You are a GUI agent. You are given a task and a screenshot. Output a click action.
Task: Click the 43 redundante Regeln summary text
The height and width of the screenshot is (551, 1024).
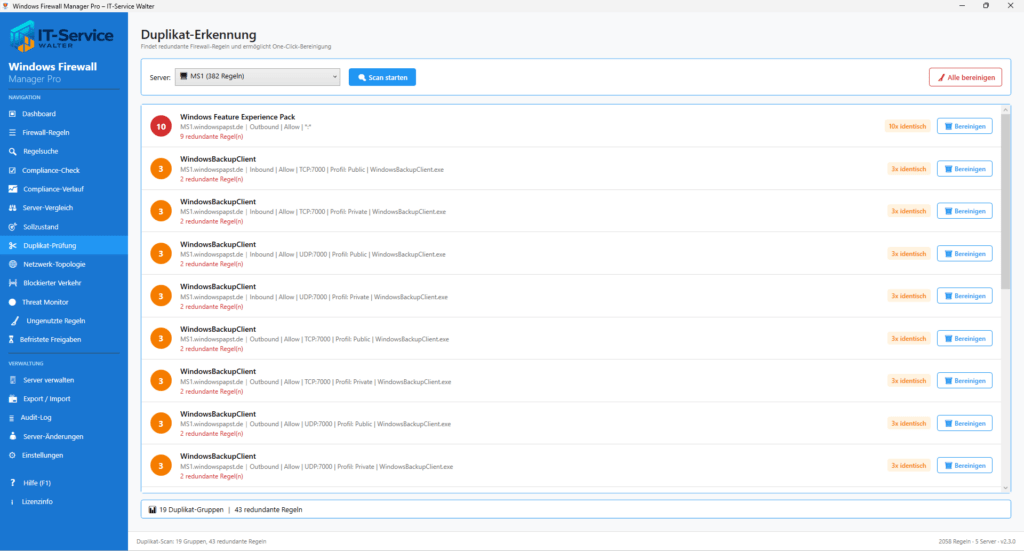(x=268, y=510)
